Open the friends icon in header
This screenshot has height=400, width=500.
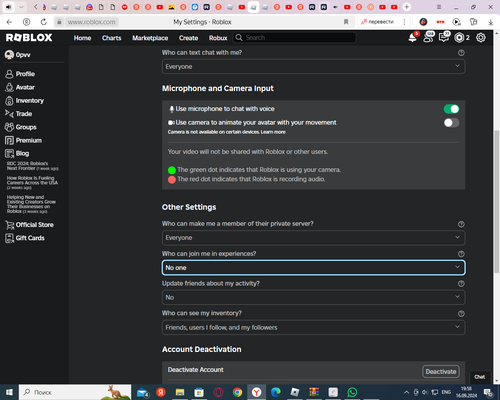click(x=428, y=38)
